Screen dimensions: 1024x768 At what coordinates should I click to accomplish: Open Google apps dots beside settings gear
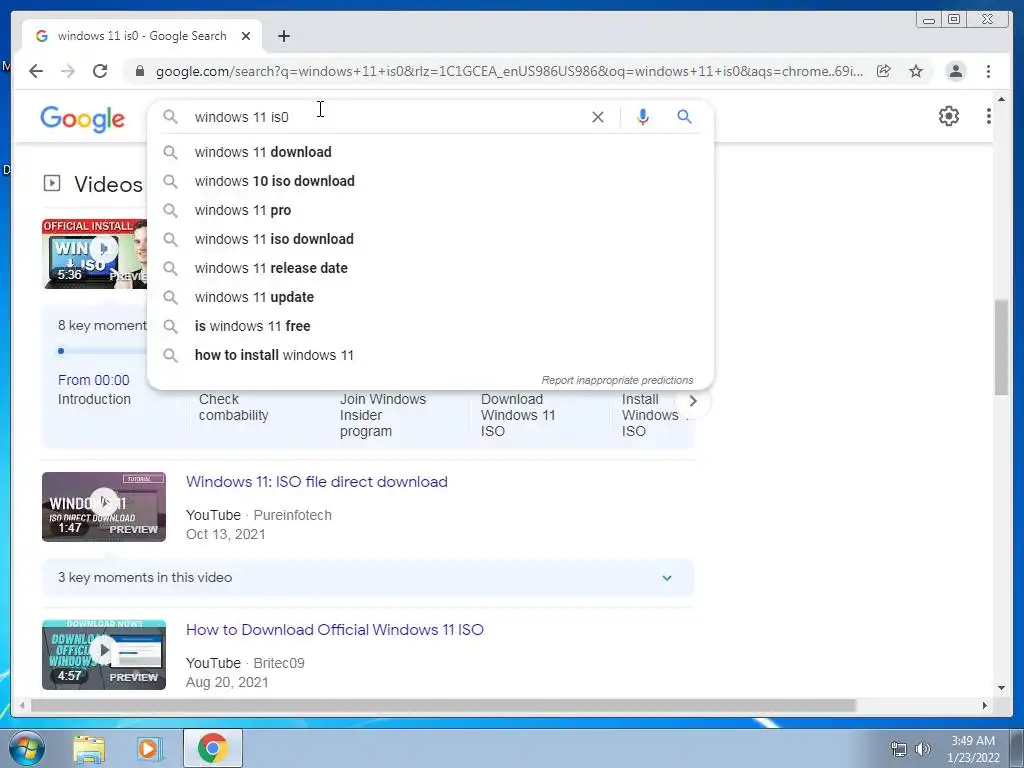pos(989,116)
